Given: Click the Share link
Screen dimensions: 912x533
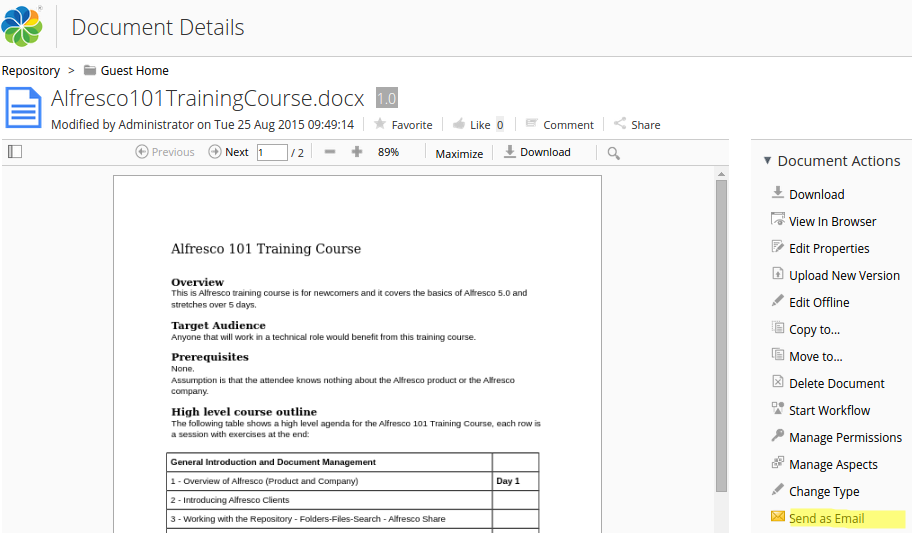Looking at the screenshot, I should 646,125.
